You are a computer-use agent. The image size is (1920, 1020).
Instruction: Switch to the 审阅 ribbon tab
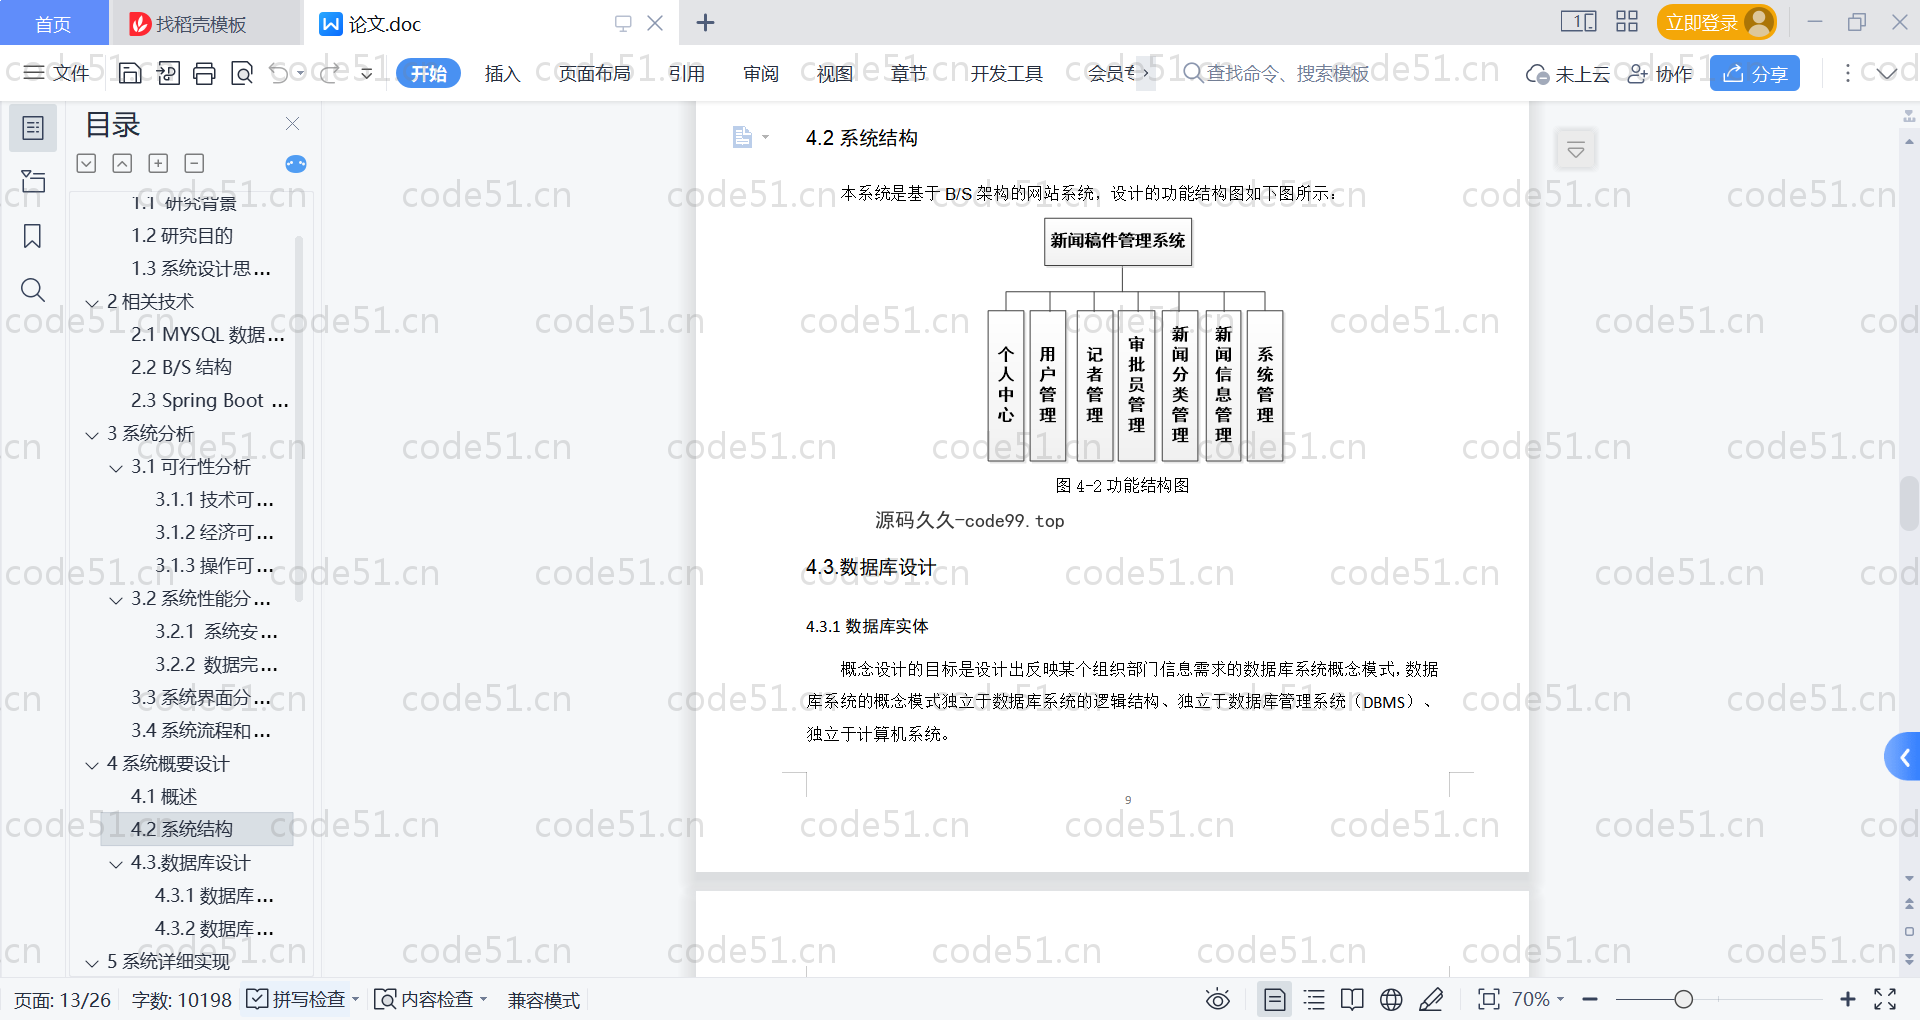pos(761,73)
